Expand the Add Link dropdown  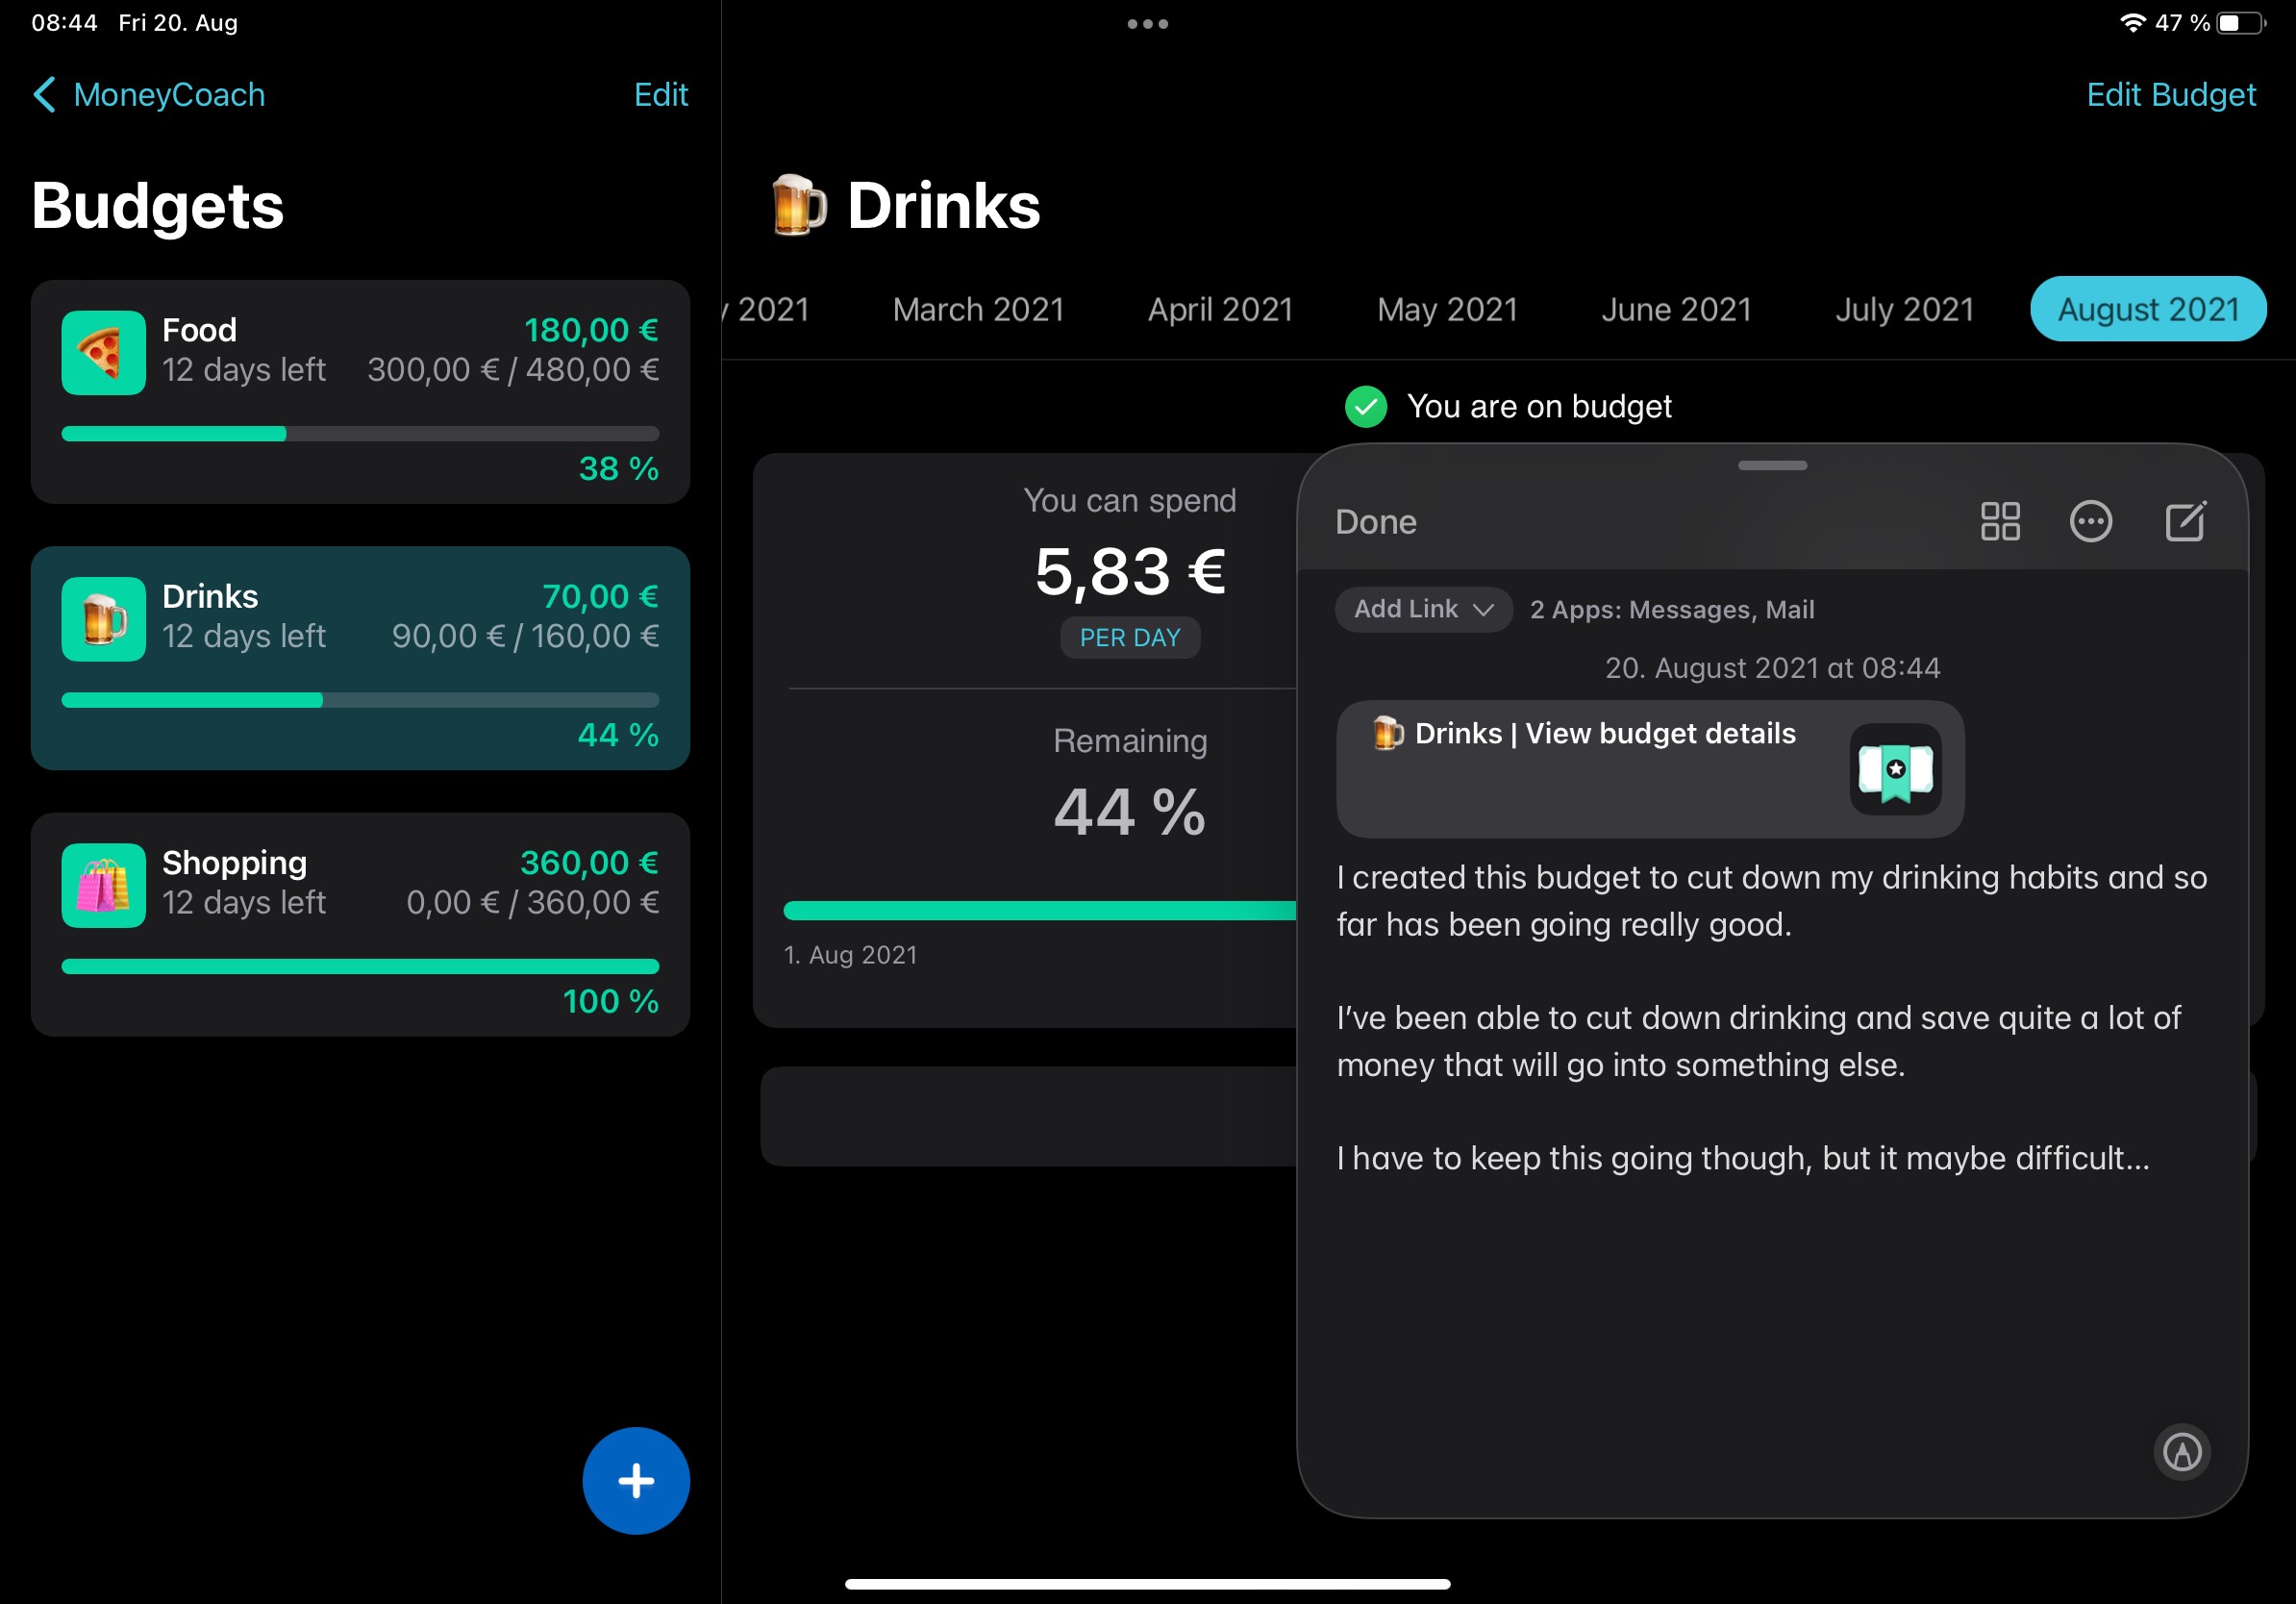pyautogui.click(x=1422, y=609)
